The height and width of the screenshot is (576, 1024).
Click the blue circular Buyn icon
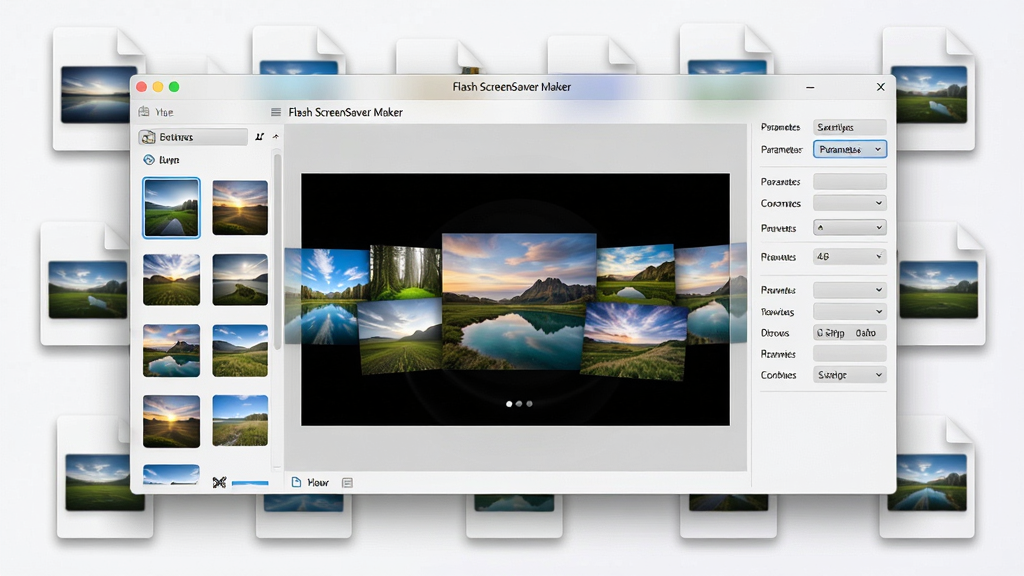tap(149, 159)
